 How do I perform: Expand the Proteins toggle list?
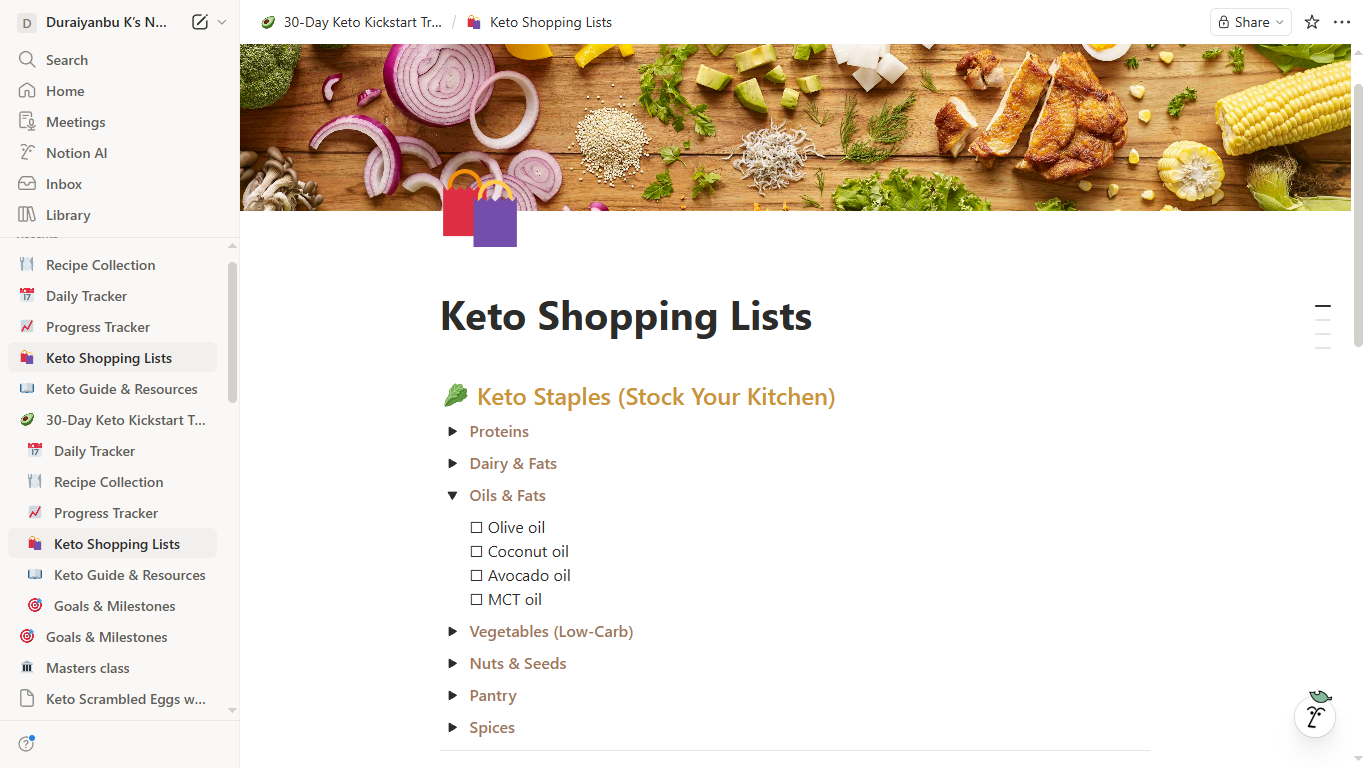tap(453, 432)
